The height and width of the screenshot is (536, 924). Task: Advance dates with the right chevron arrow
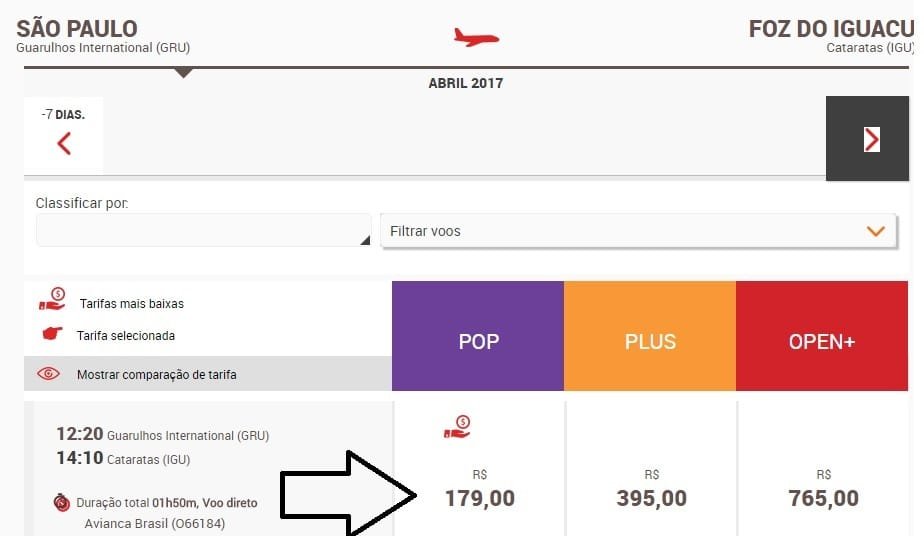coord(871,140)
